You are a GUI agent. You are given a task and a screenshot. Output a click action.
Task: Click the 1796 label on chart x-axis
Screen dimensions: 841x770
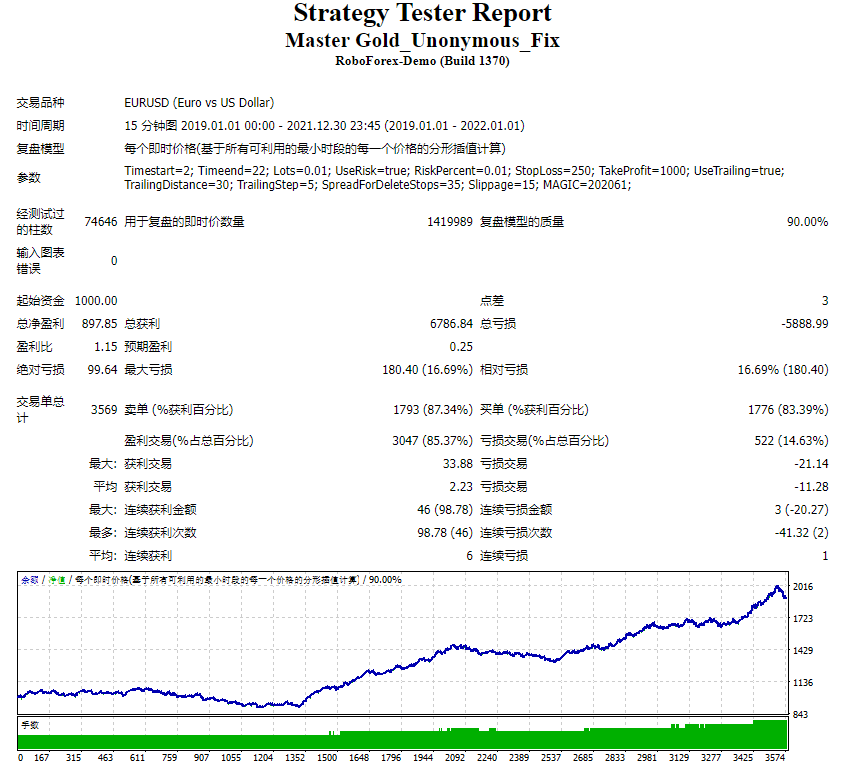[391, 758]
